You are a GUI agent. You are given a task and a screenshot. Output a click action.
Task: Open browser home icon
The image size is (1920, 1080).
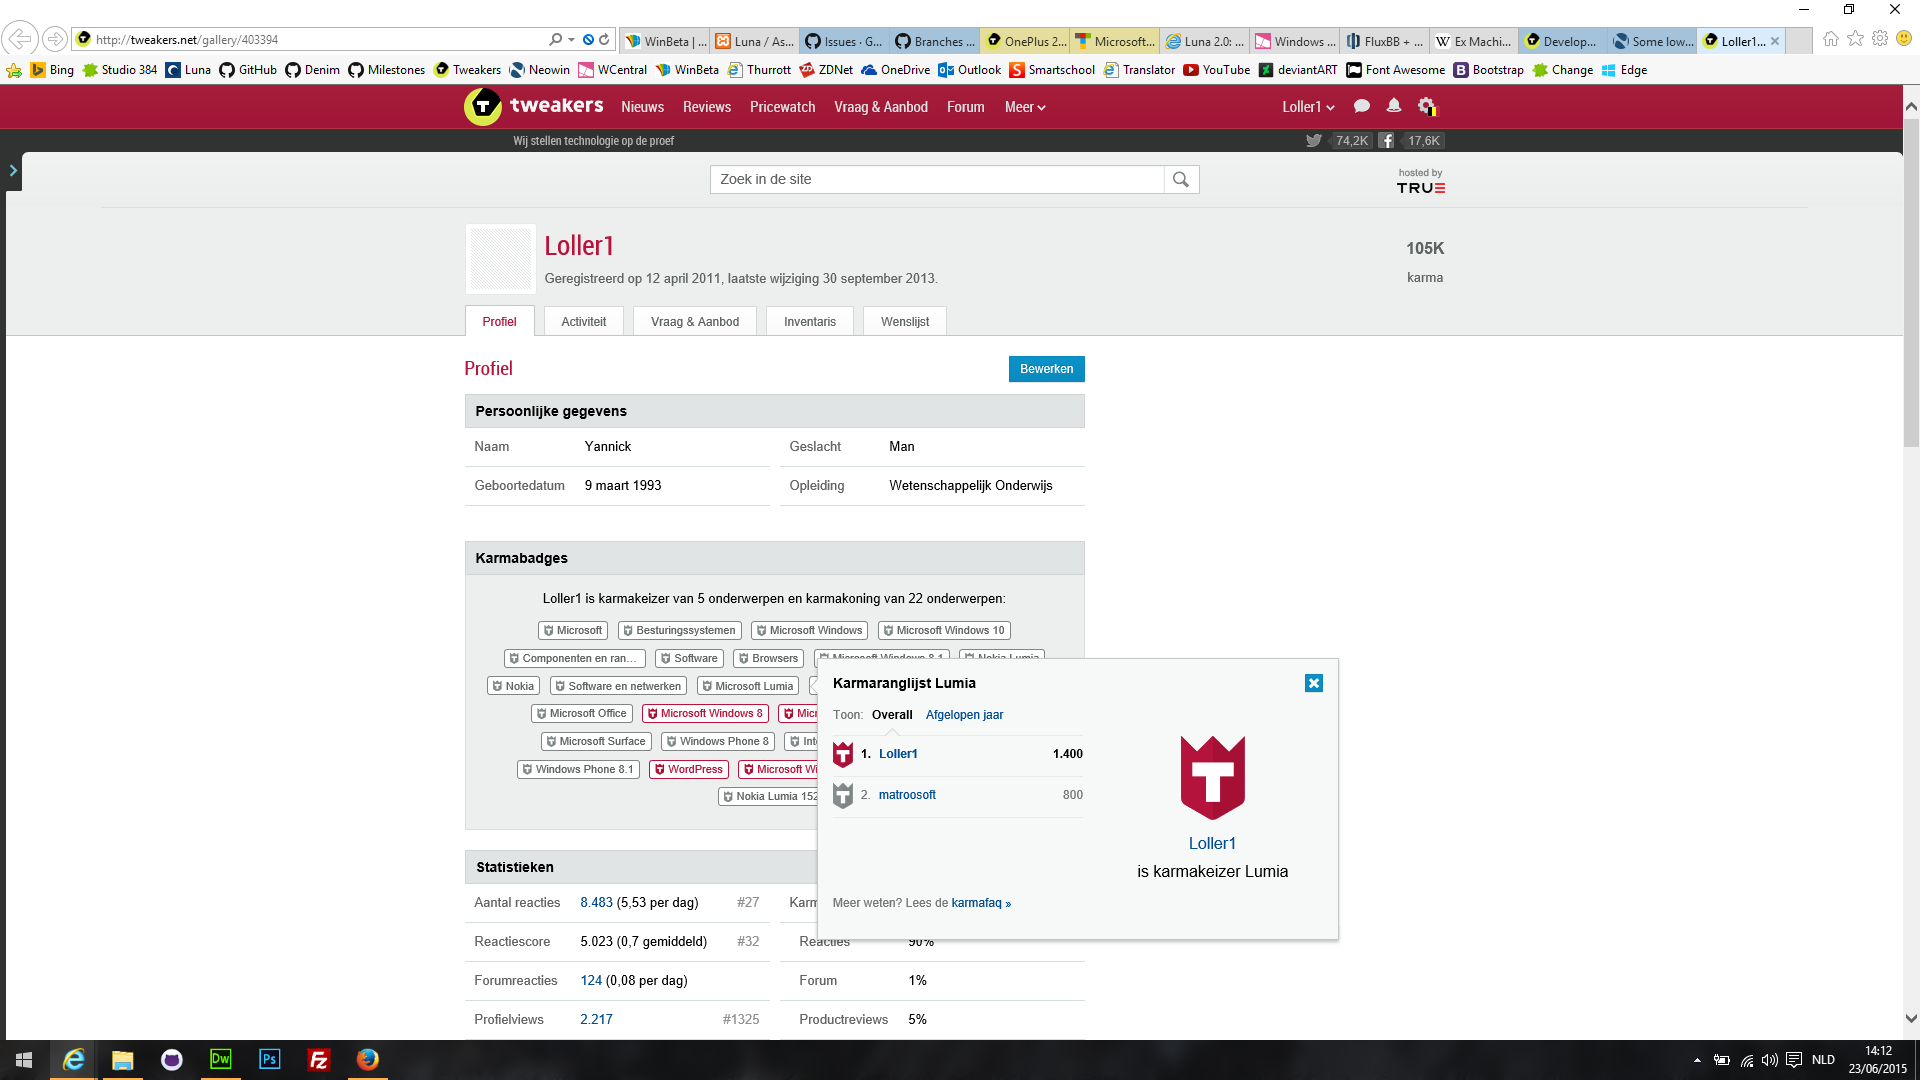click(1830, 39)
